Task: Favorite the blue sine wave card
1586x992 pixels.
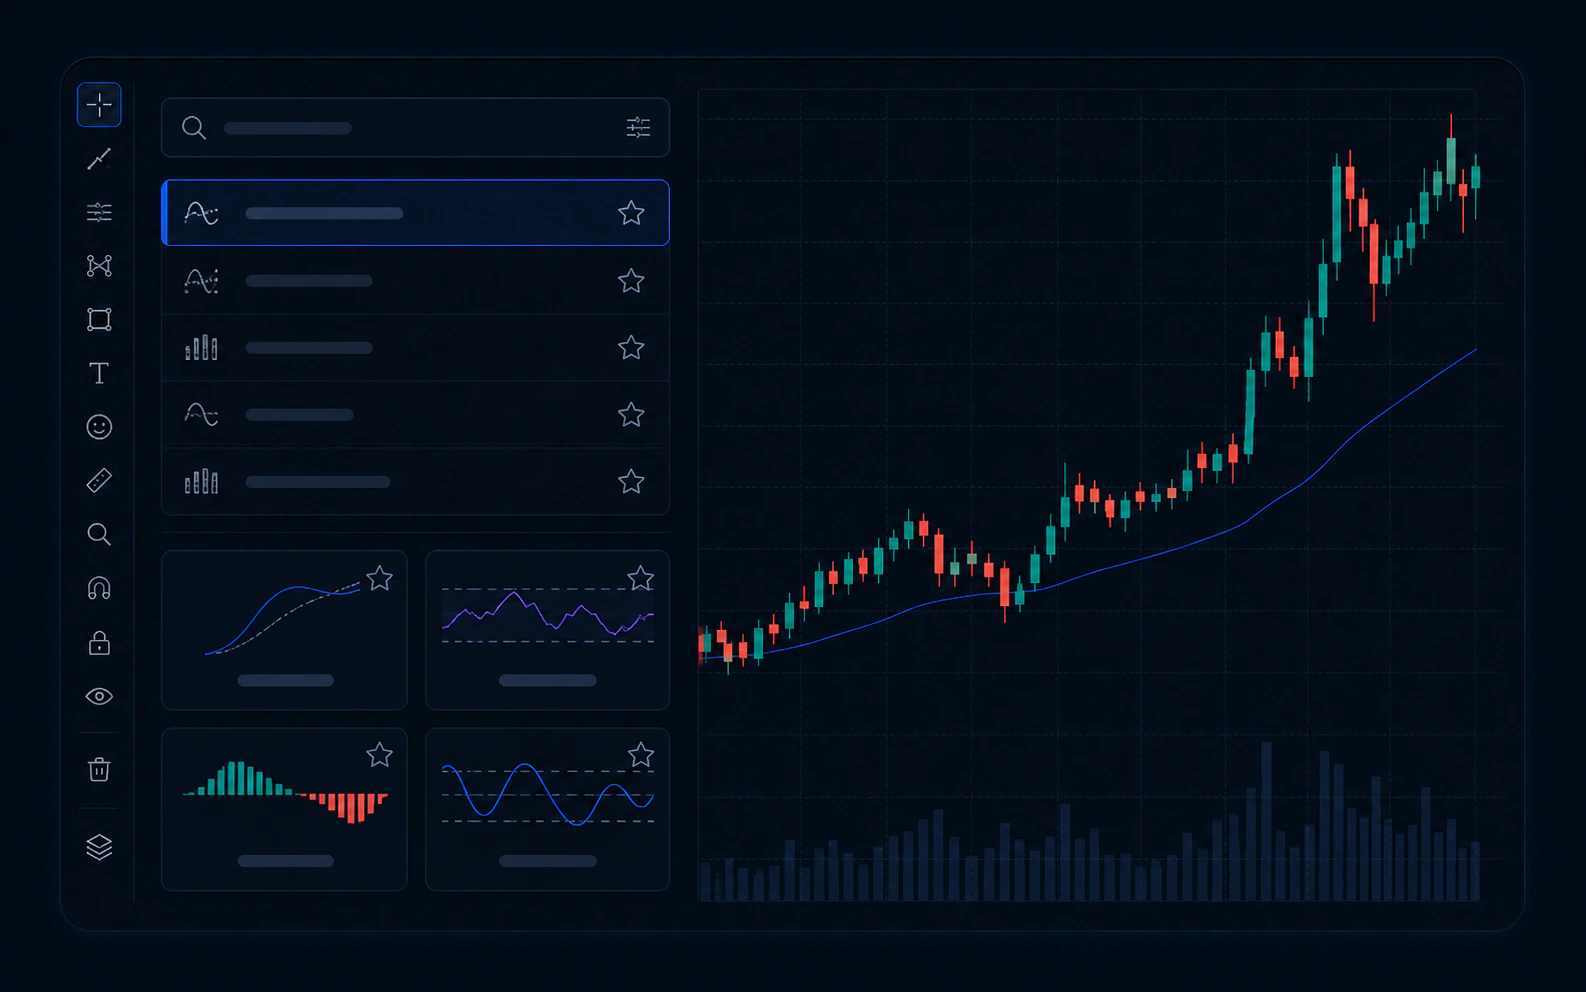Action: coord(641,755)
